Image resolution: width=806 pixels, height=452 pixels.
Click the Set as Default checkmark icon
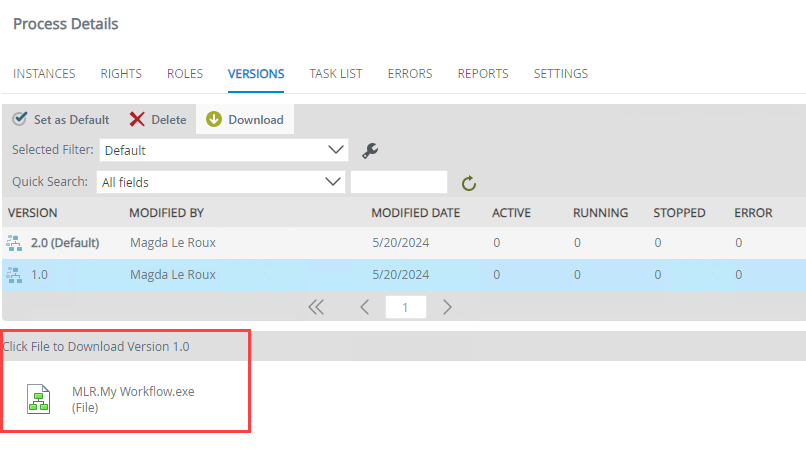(x=20, y=119)
